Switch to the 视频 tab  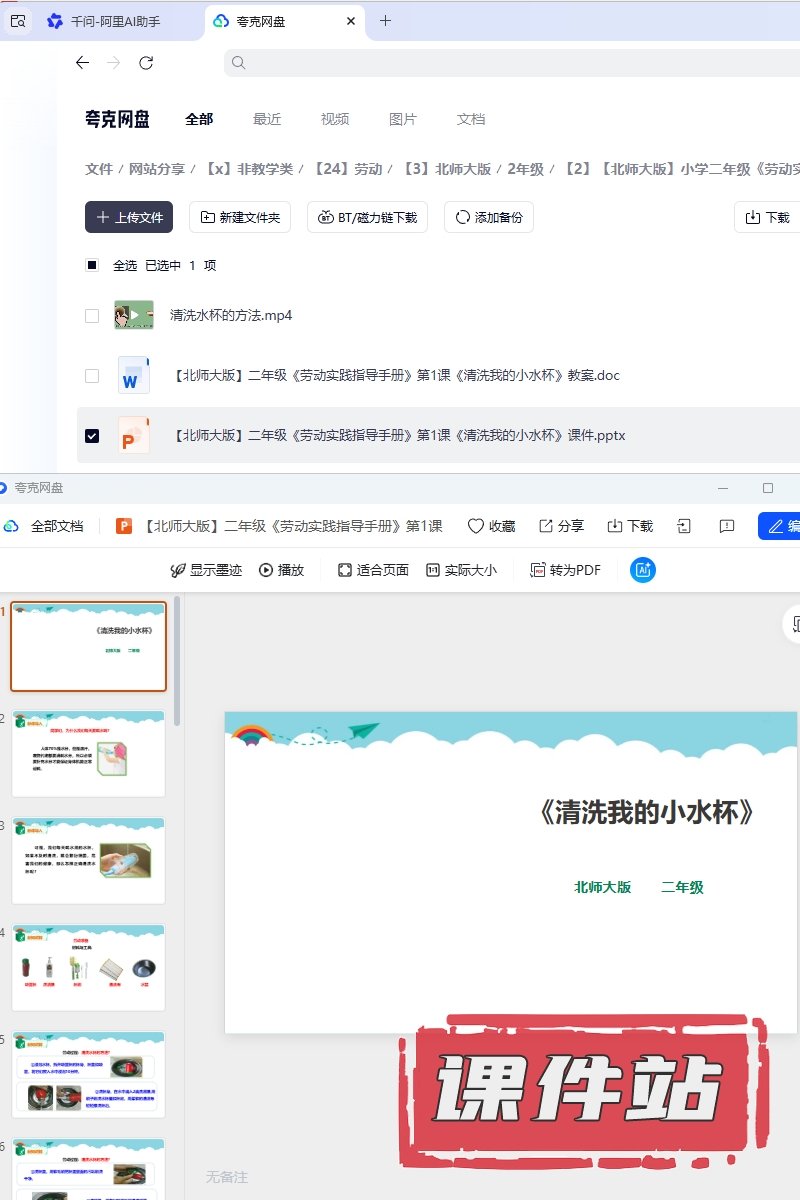[x=335, y=119]
